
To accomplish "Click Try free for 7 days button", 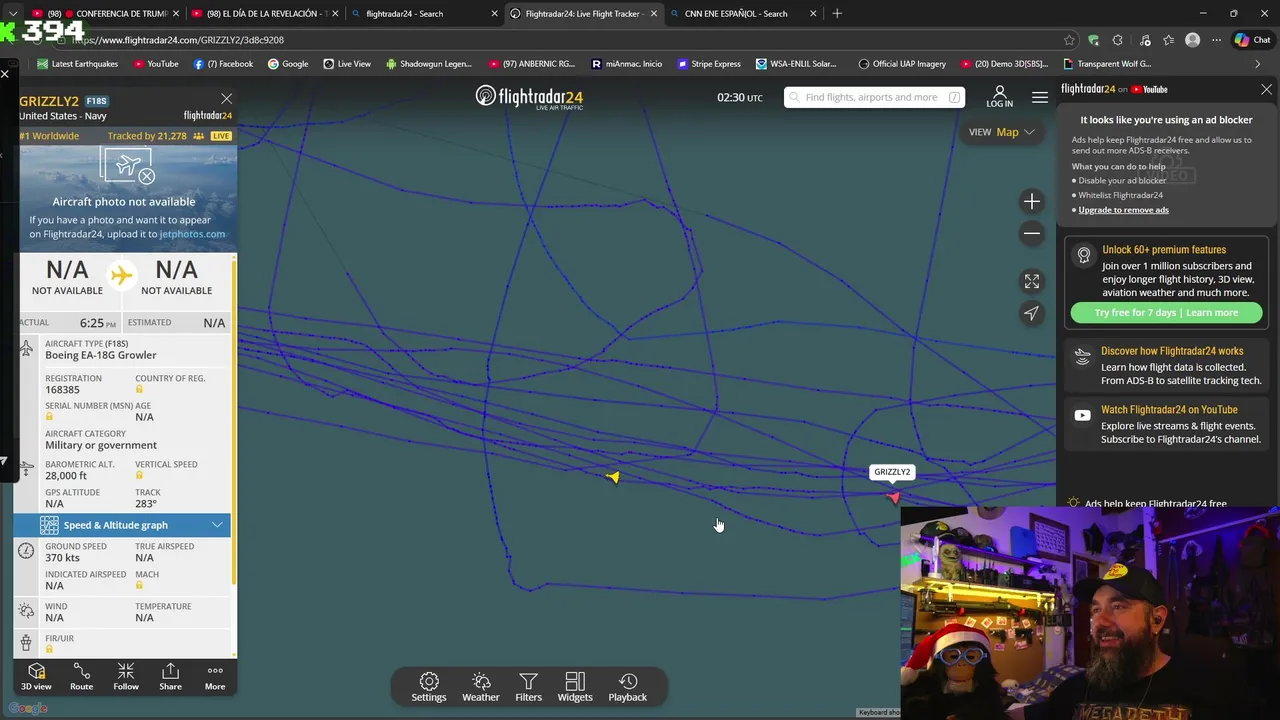I will (x=1166, y=313).
